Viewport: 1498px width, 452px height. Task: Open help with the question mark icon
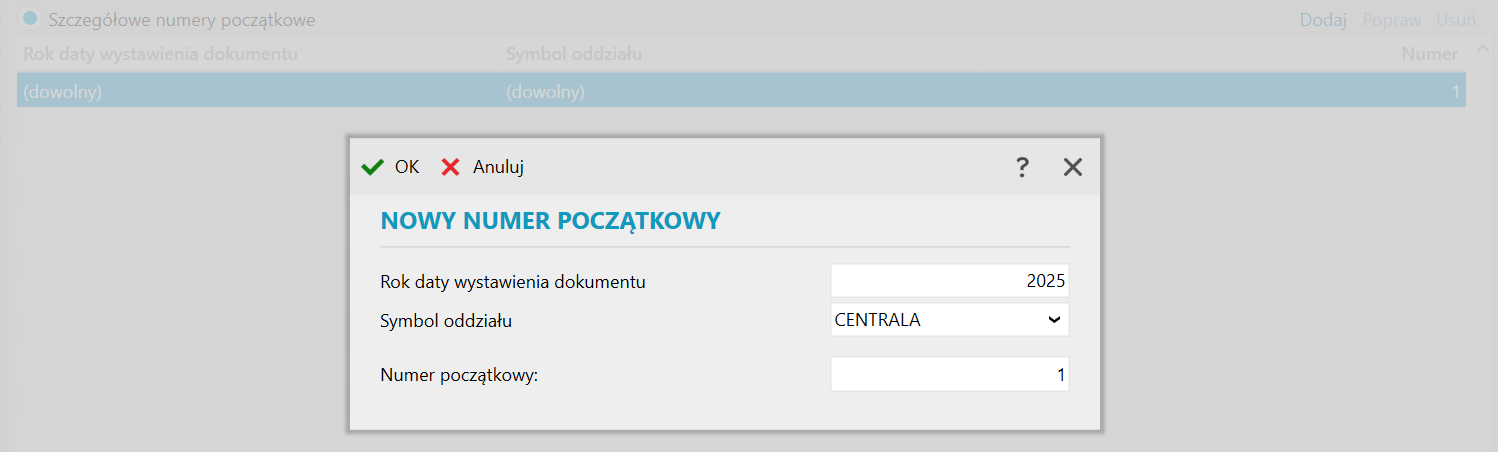tap(1022, 167)
